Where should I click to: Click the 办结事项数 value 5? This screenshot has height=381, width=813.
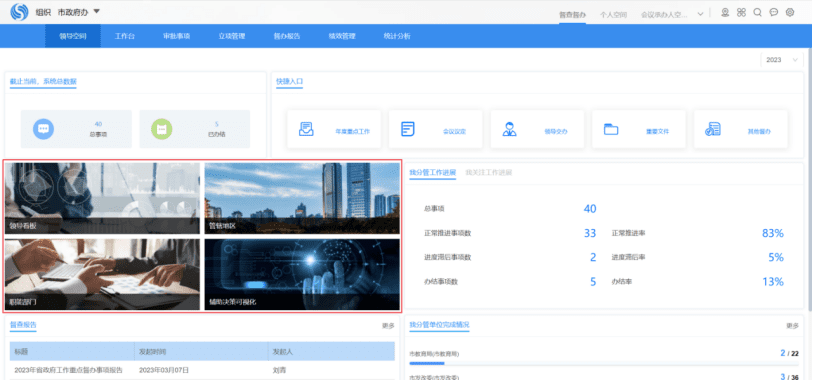point(593,281)
